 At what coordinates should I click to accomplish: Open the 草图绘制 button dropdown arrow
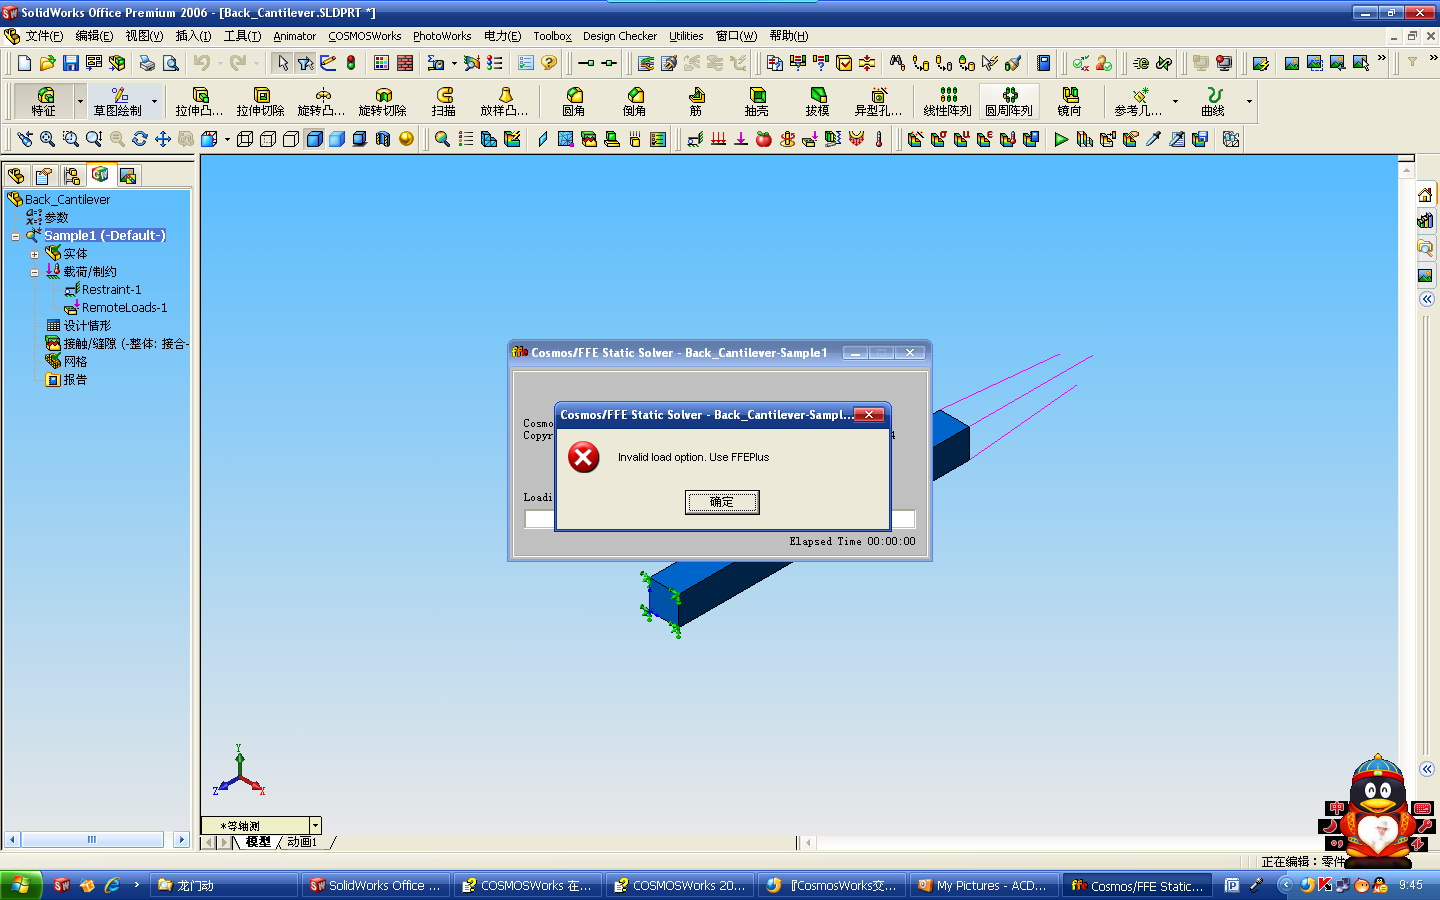[154, 101]
